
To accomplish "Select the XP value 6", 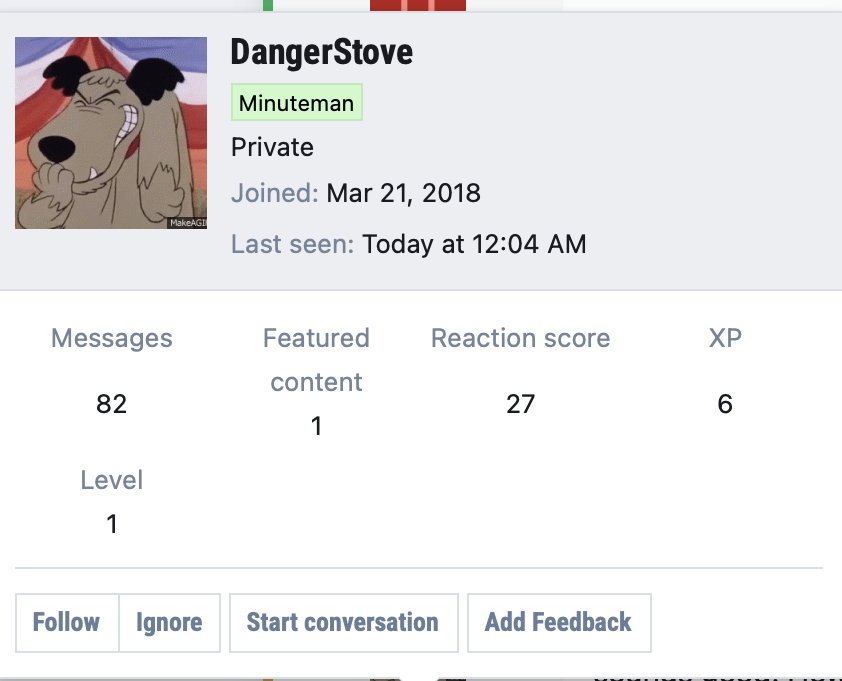I will [725, 404].
